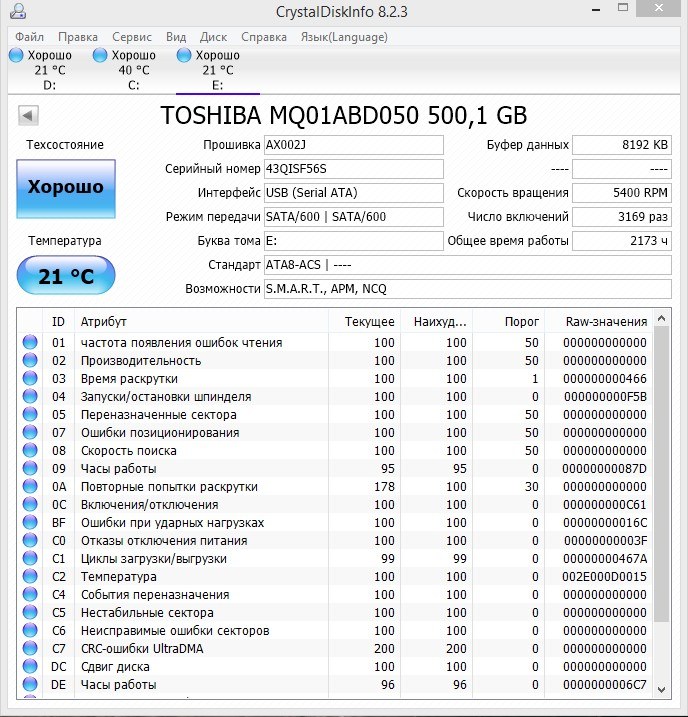Select raw value 002E000D0015
Screen dimensions: 688x717
pos(604,576)
